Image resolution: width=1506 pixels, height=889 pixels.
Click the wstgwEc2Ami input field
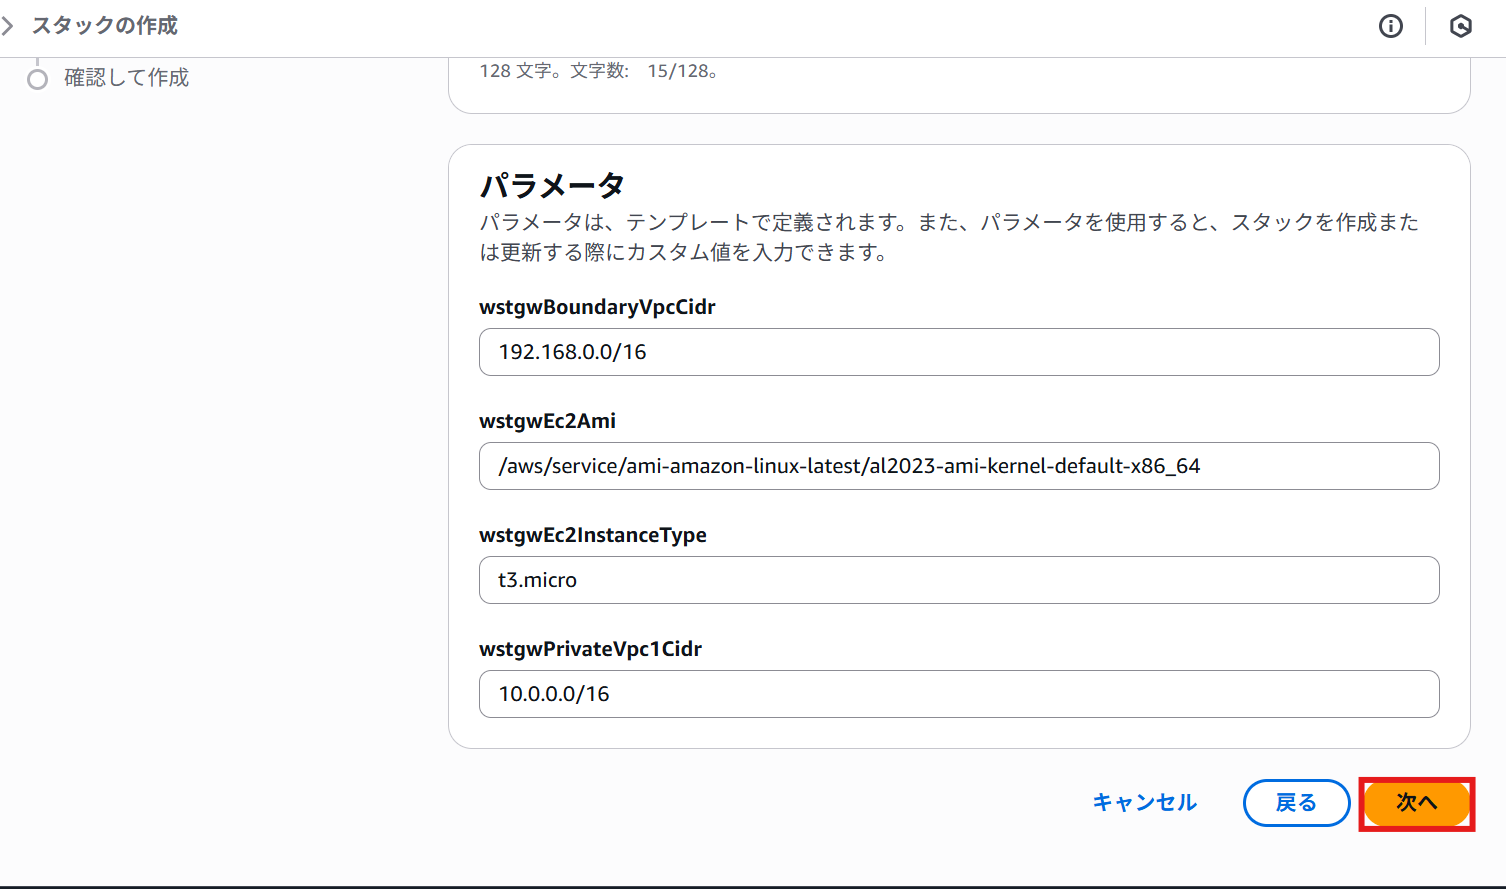click(959, 466)
